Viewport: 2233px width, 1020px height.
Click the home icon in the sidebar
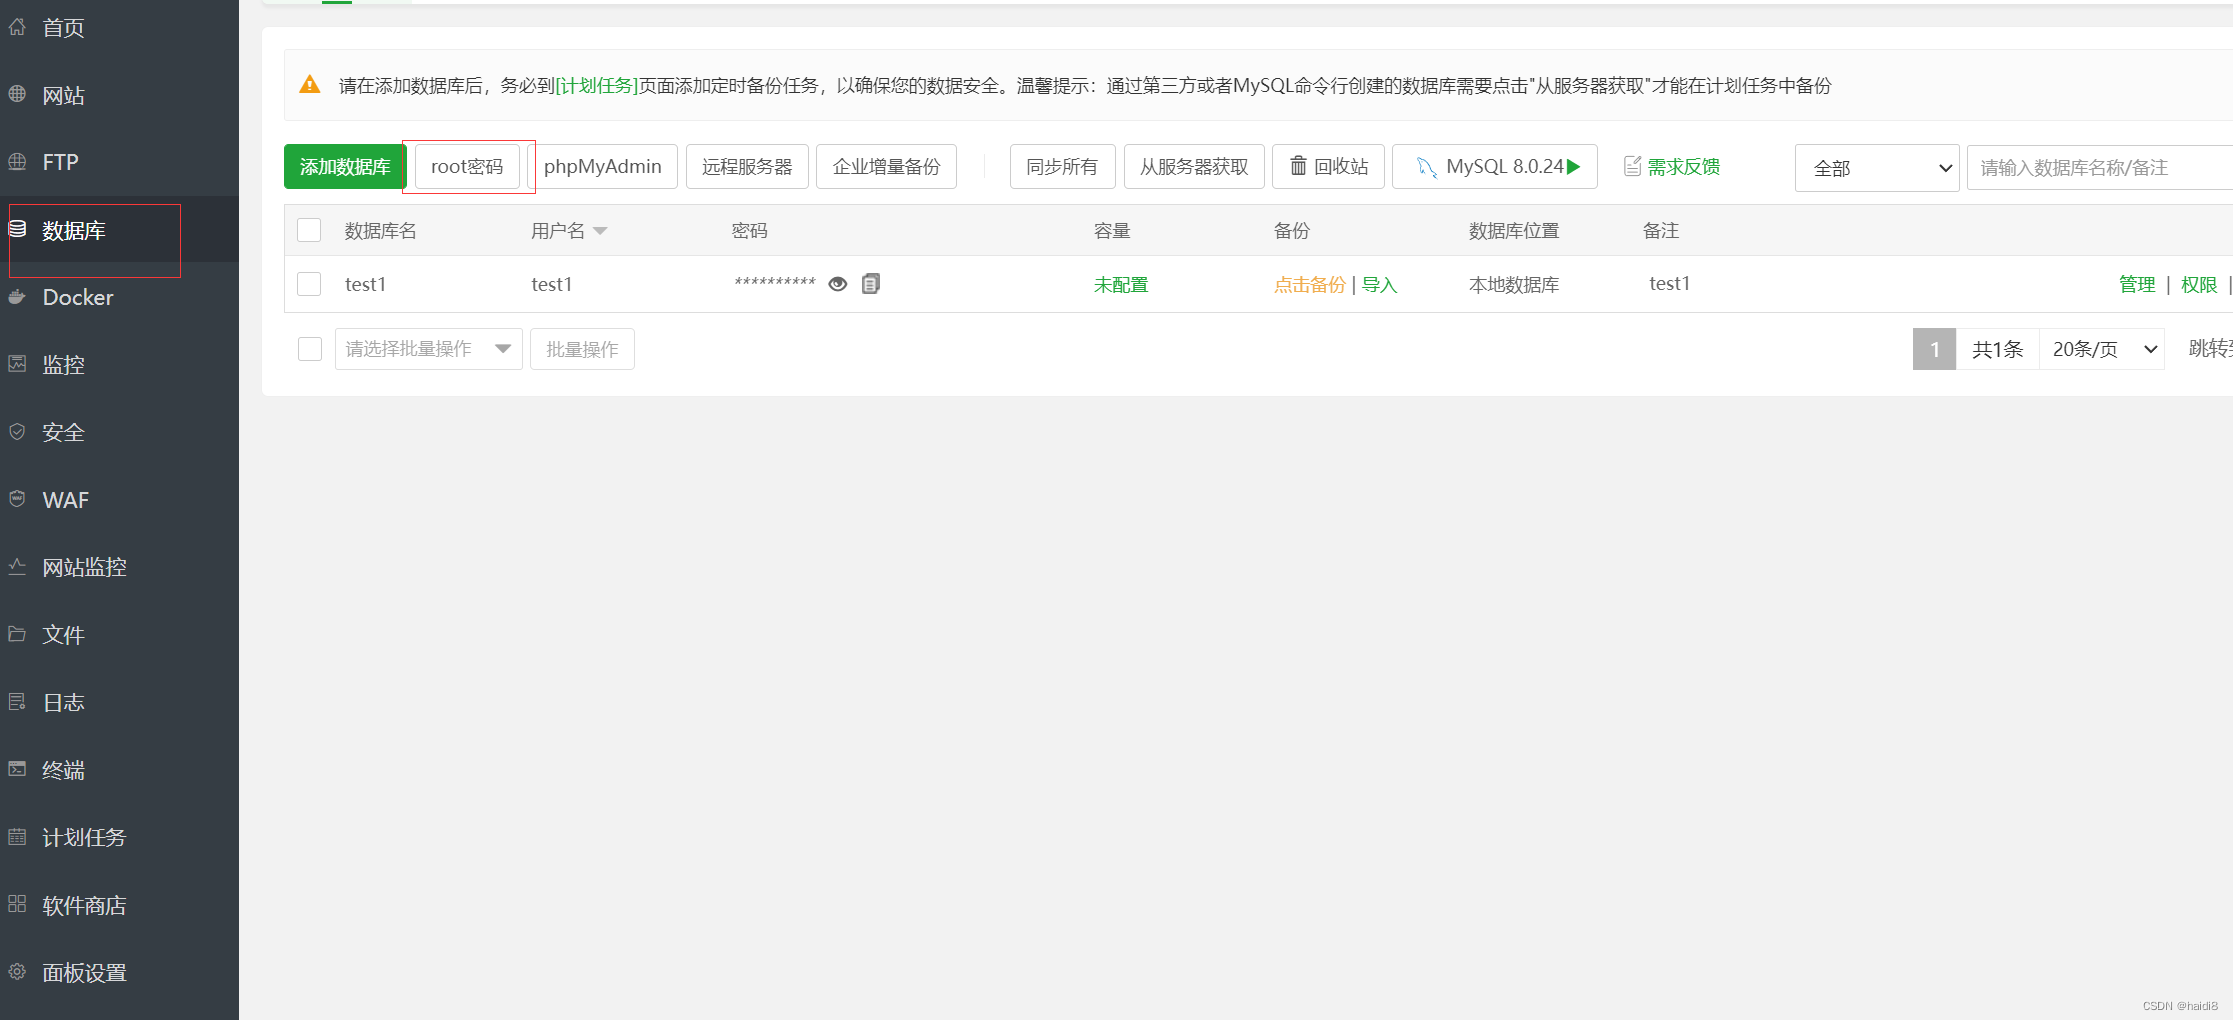(x=17, y=27)
